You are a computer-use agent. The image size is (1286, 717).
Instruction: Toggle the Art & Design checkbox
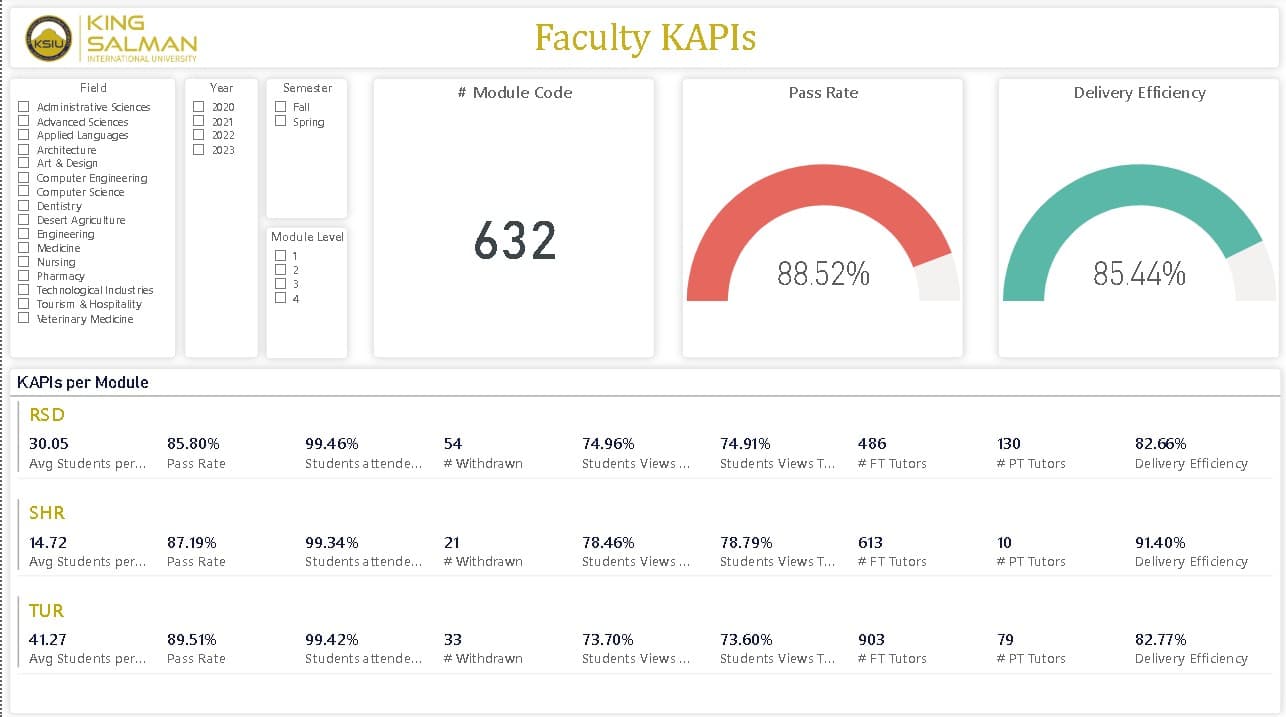tap(24, 163)
